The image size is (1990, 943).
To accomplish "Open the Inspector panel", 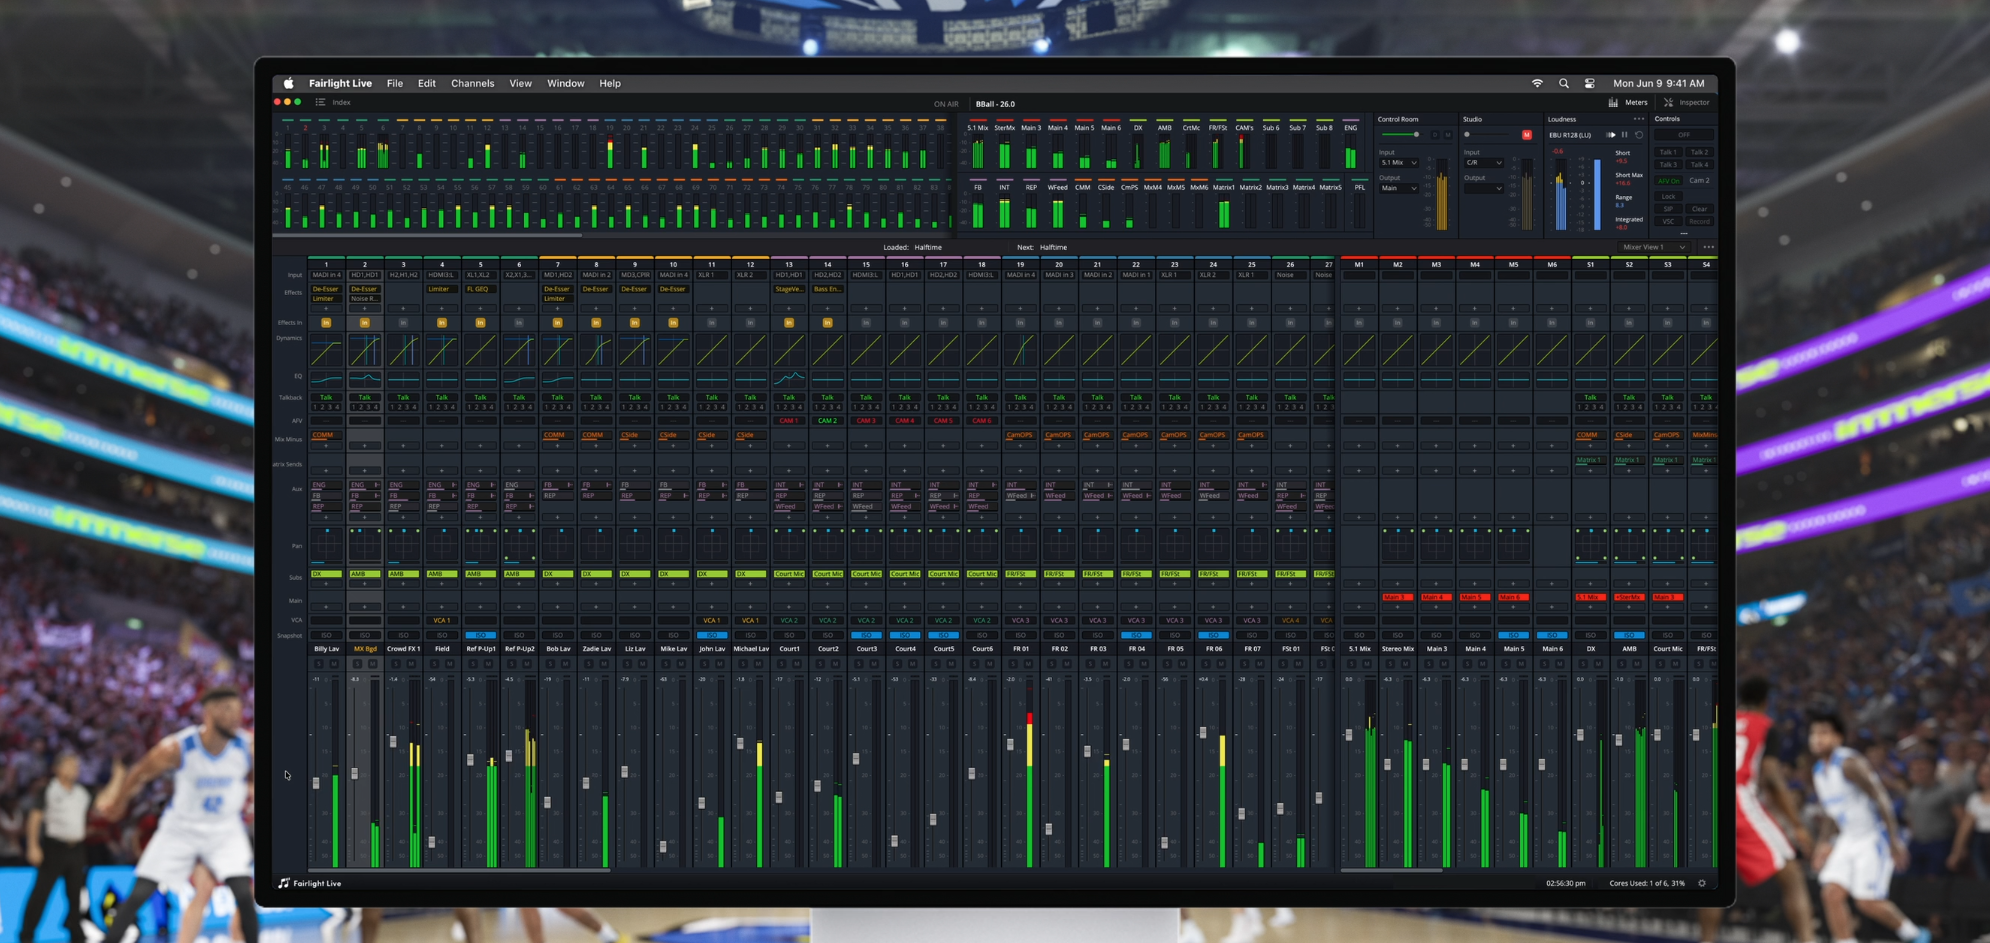I will coord(1687,102).
